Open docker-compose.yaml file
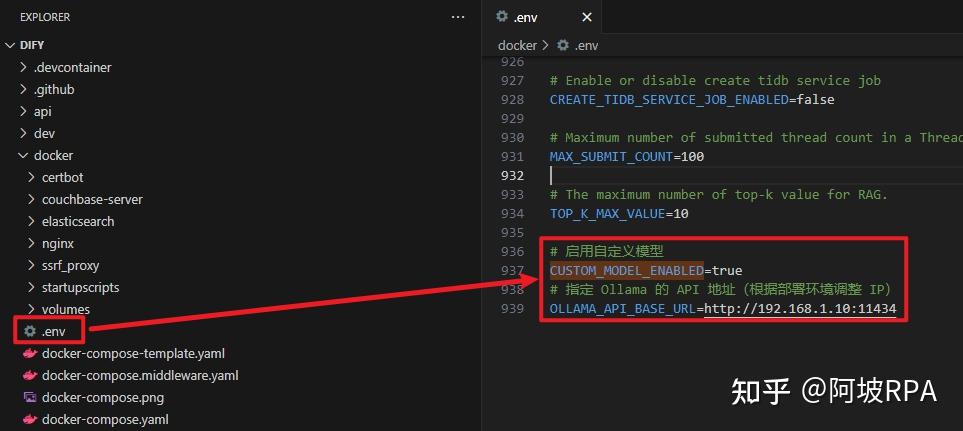 [x=104, y=419]
